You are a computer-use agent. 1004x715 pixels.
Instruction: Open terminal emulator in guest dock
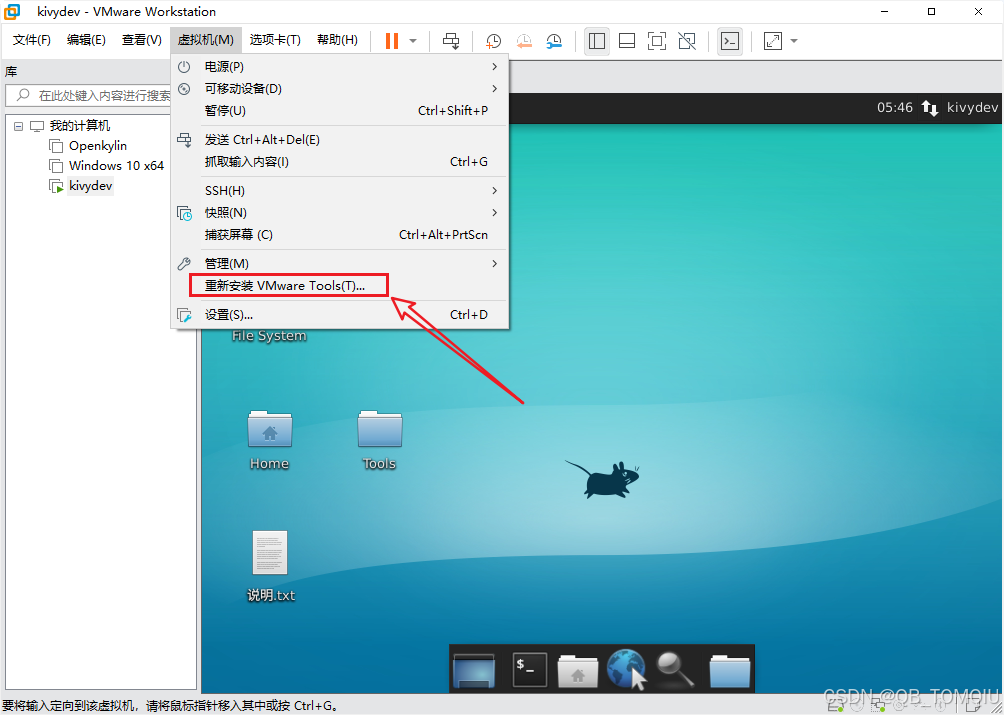(530, 669)
